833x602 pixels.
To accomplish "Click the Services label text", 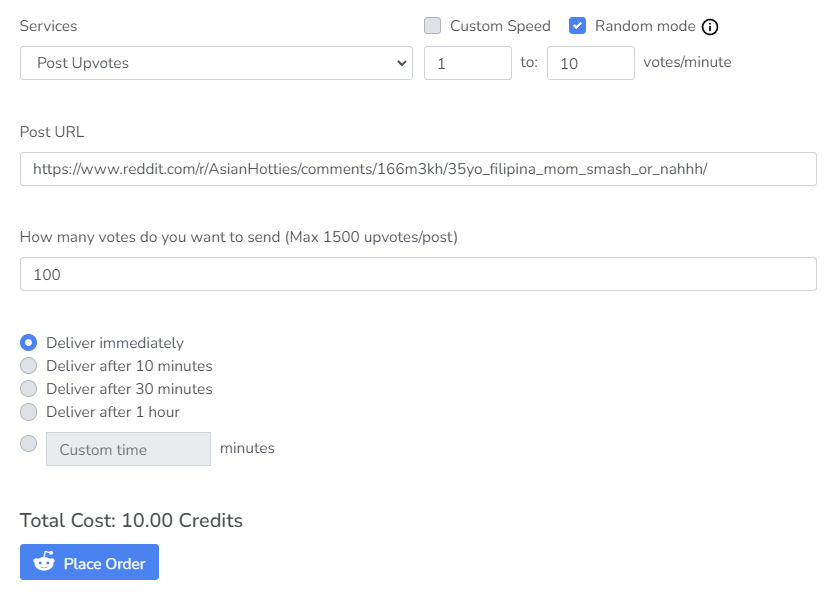I will (48, 26).
